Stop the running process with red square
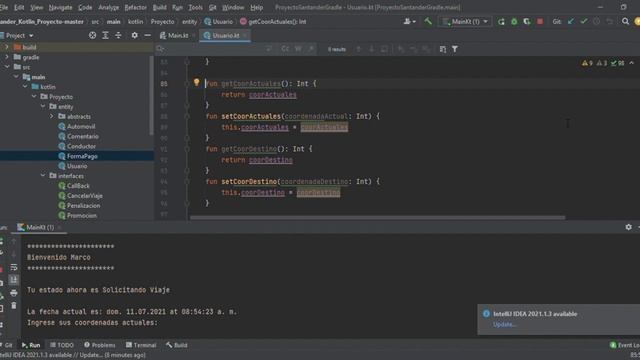The width and height of the screenshot is (640, 360). pyautogui.click(x=540, y=22)
